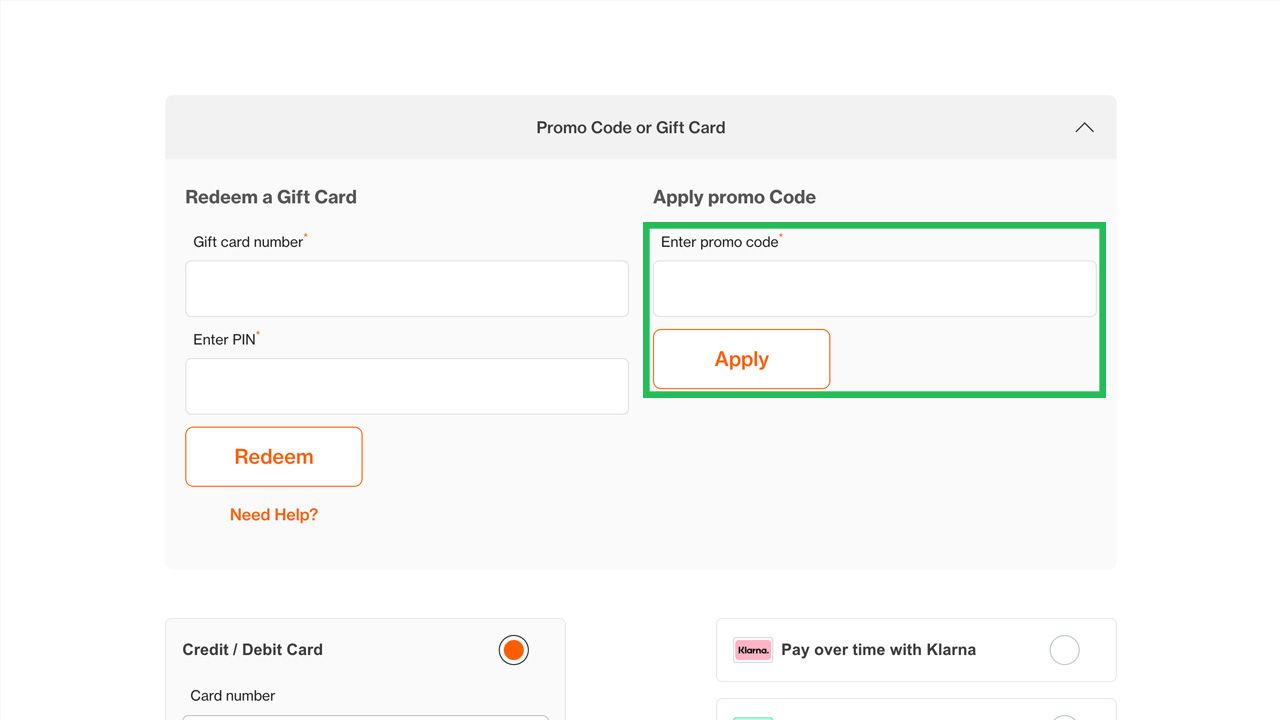This screenshot has height=720, width=1280.
Task: Click the Klarna logo icon
Action: [x=753, y=650]
